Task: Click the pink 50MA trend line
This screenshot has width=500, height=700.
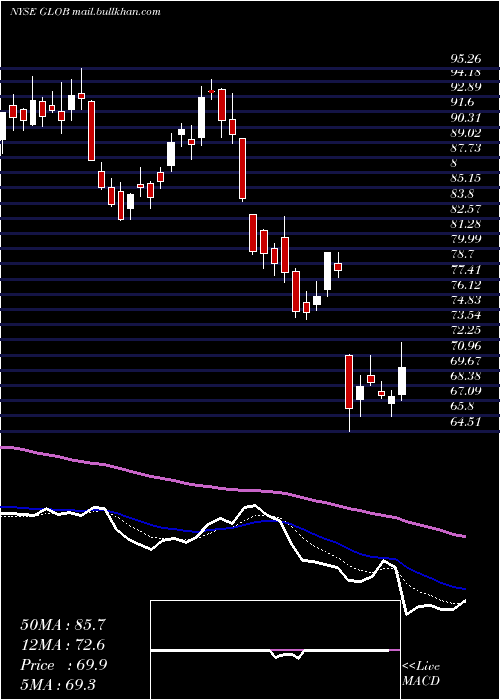Action: click(x=232, y=490)
